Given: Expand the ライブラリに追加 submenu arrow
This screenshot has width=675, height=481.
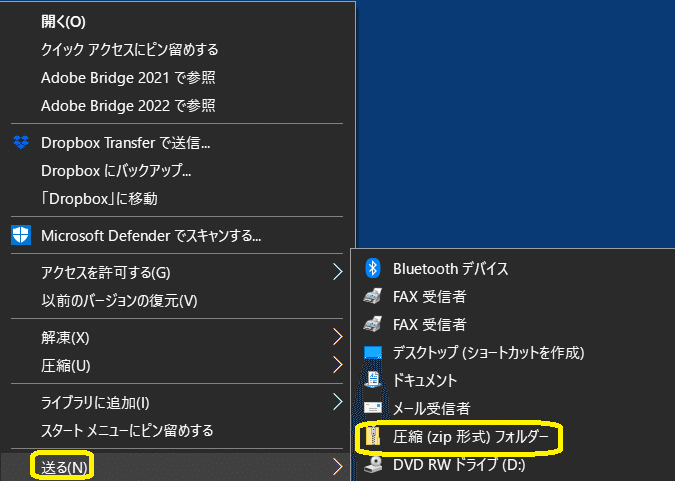Looking at the screenshot, I should click(x=338, y=402).
